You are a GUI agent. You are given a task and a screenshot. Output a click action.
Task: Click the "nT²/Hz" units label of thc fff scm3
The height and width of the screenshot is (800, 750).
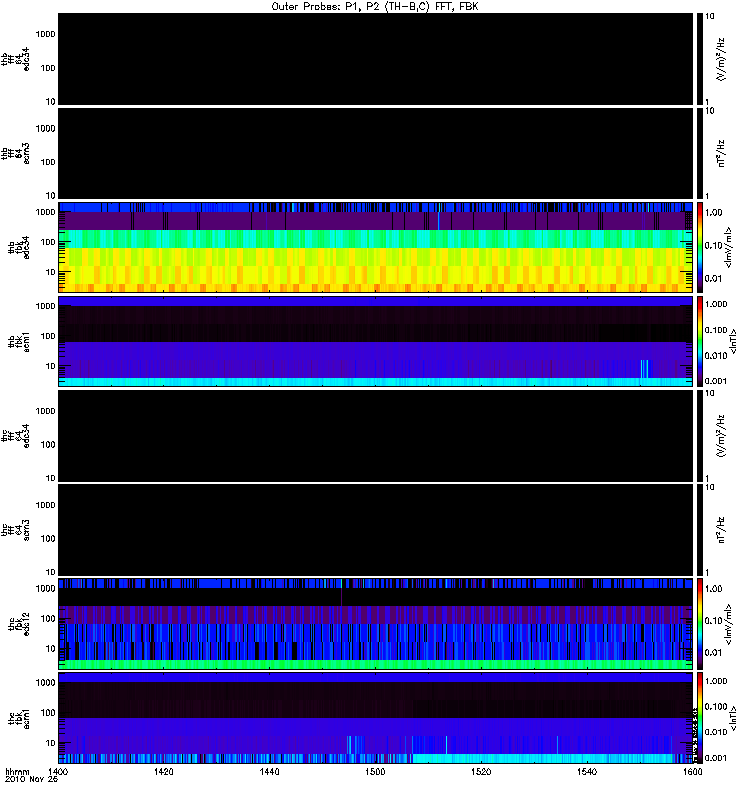pos(721,530)
